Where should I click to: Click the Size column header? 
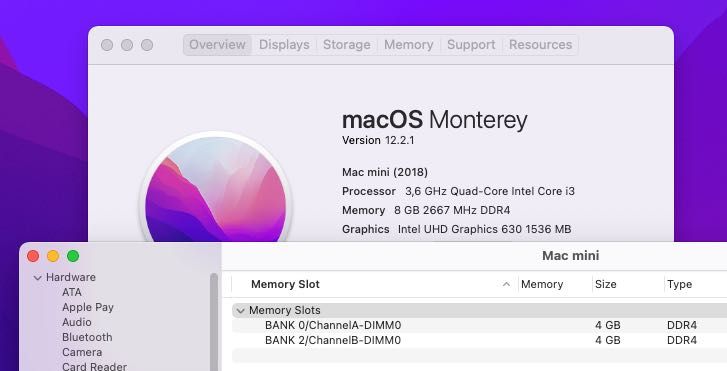click(606, 284)
